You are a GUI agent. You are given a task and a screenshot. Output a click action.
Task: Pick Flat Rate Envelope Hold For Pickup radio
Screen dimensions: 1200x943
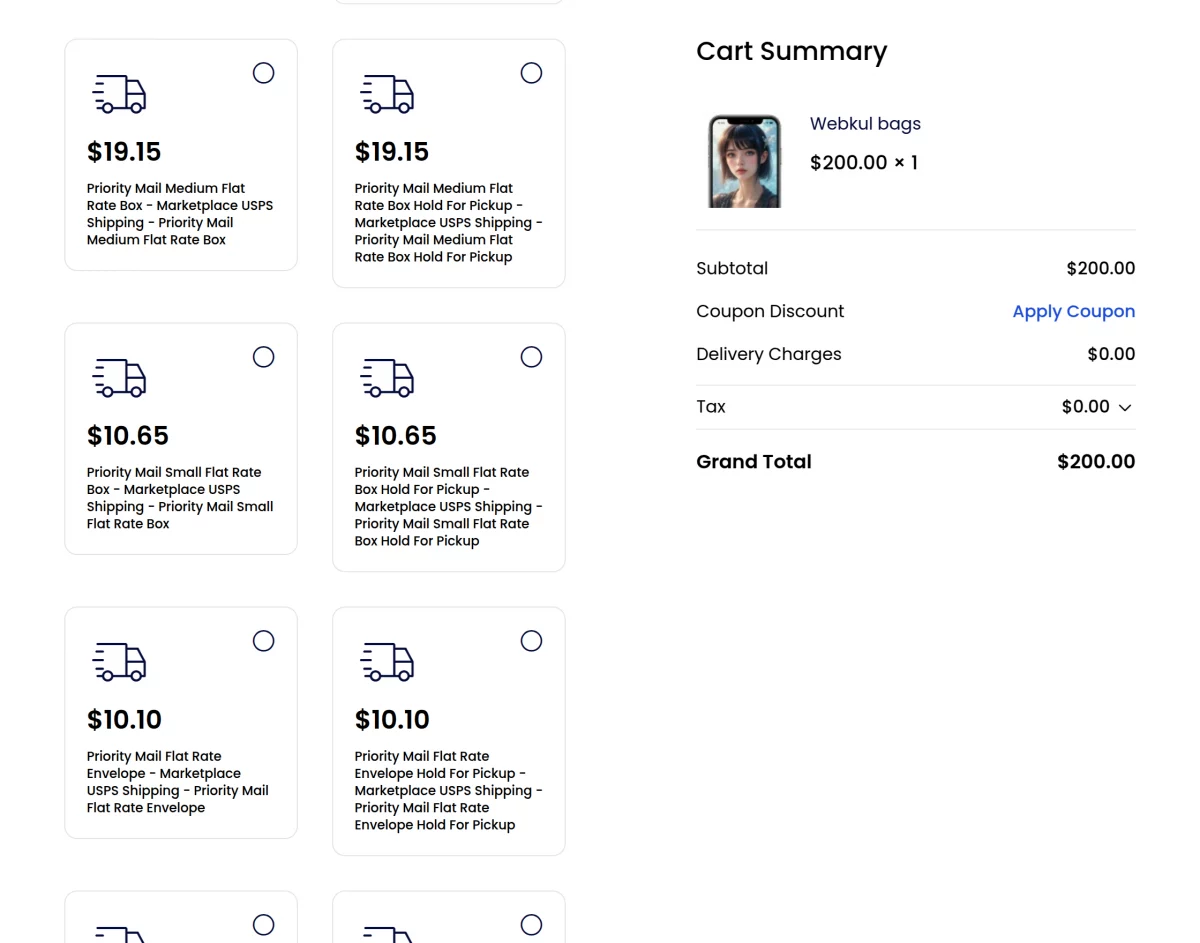[x=531, y=641]
